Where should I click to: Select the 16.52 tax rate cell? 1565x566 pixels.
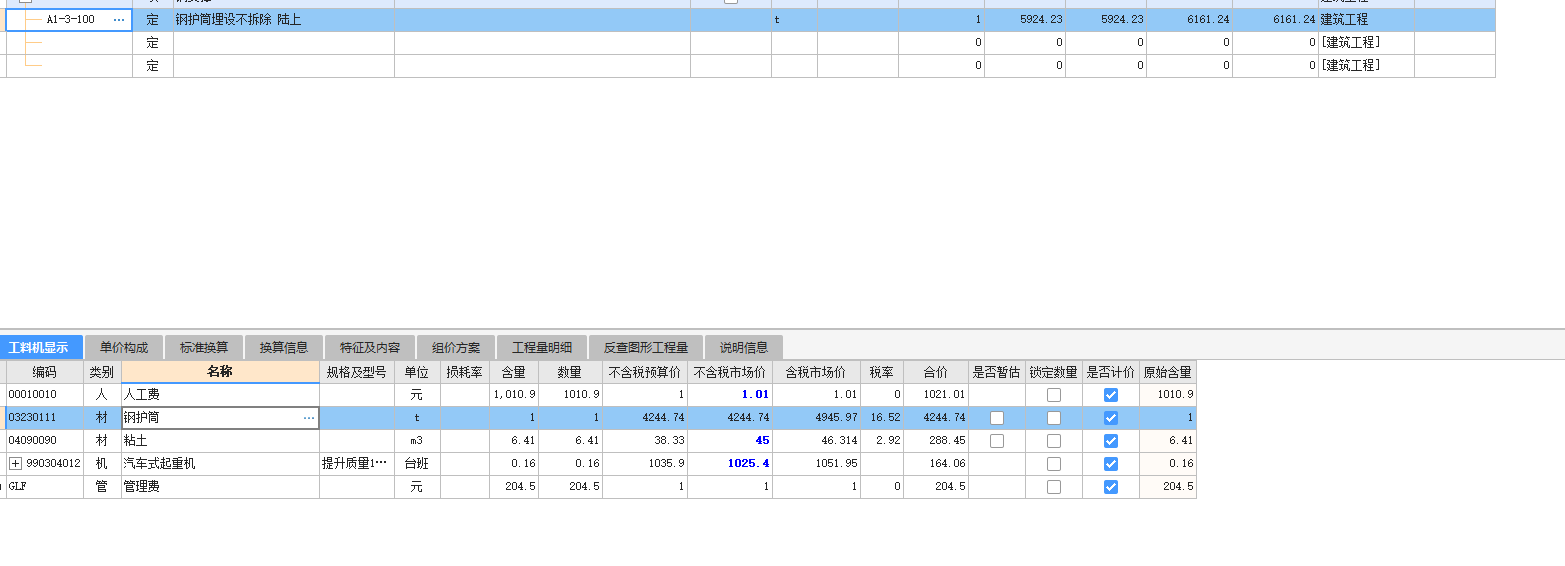click(882, 418)
